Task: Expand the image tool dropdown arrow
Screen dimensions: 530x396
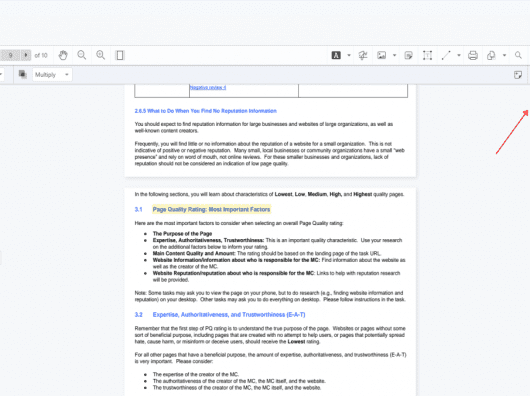Action: pos(394,55)
